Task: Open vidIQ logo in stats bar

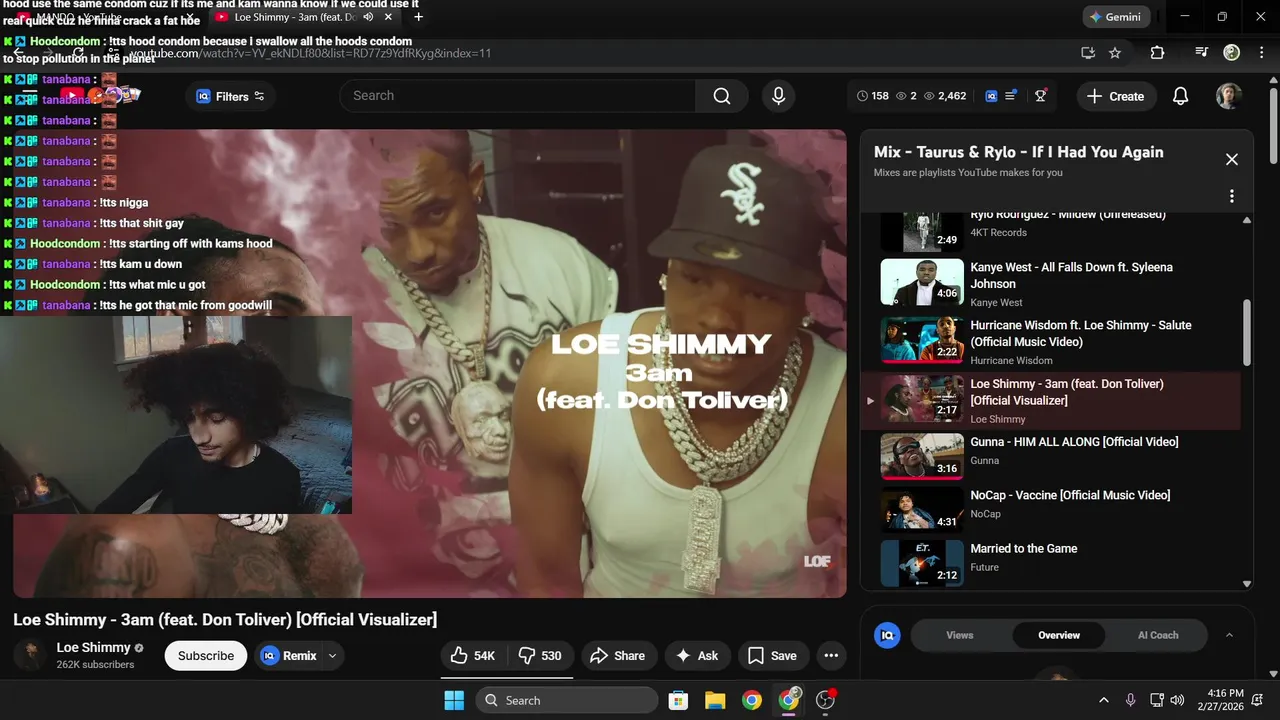Action: (991, 96)
